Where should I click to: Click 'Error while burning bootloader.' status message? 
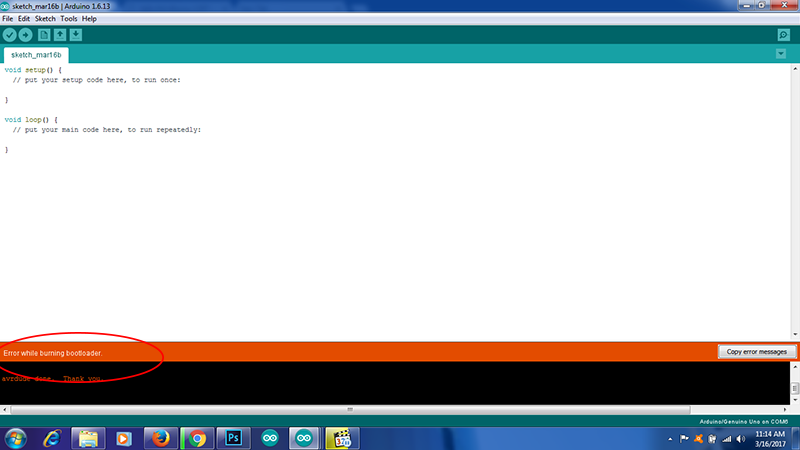(53, 353)
